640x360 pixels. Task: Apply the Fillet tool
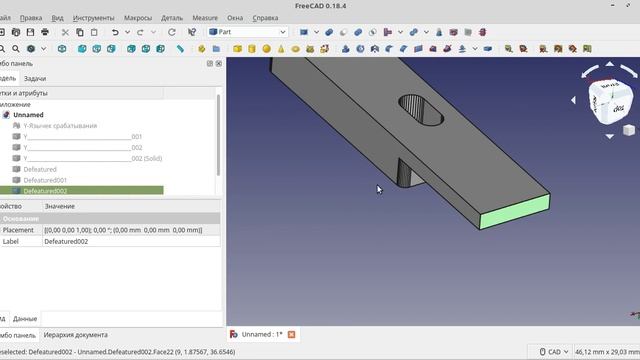(389, 49)
